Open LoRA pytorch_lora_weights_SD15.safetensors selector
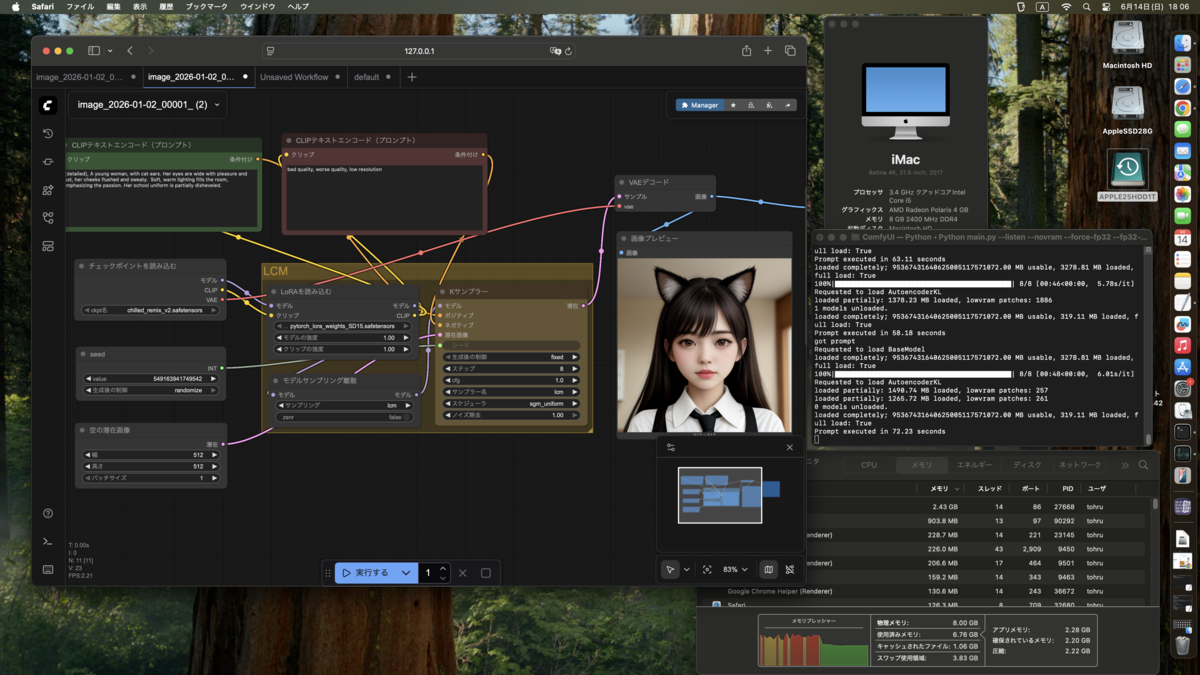This screenshot has height=675, width=1200. [343, 326]
